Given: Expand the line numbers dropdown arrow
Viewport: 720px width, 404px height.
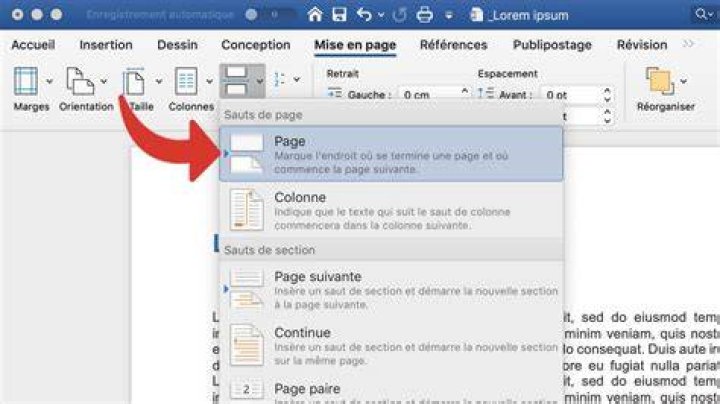Looking at the screenshot, I should click(297, 79).
